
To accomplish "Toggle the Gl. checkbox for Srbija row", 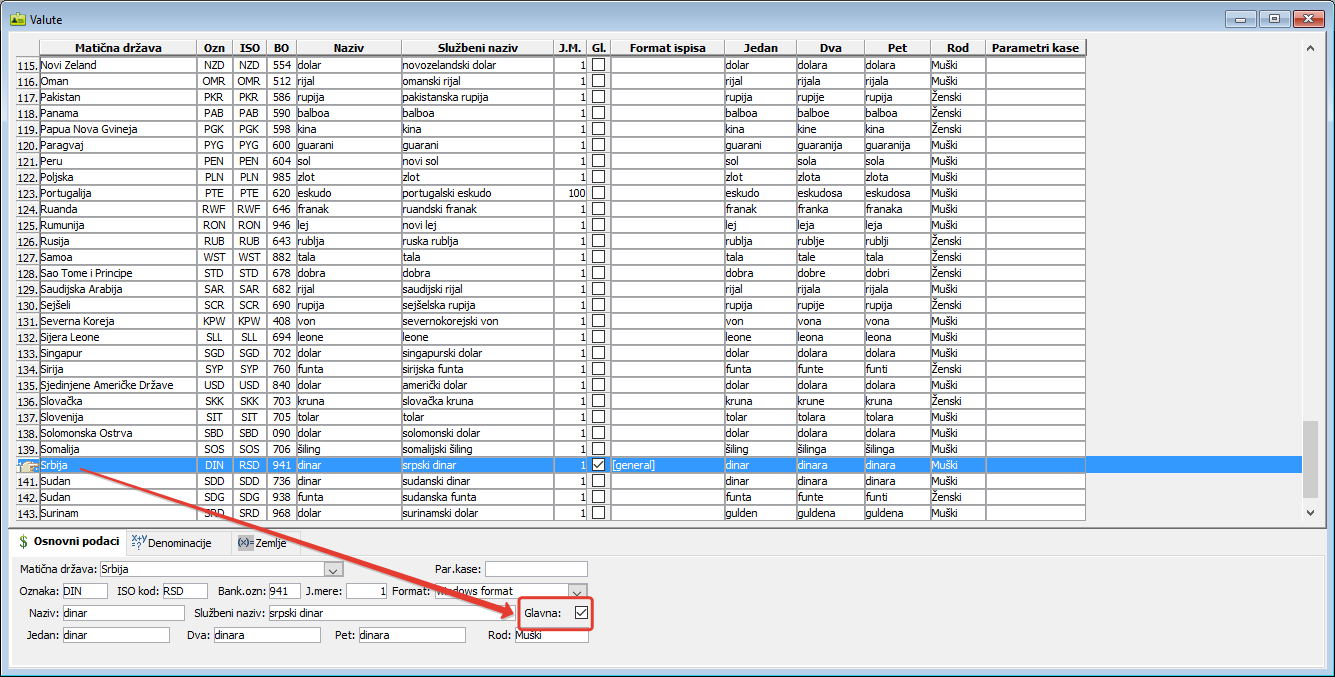I will [598, 465].
